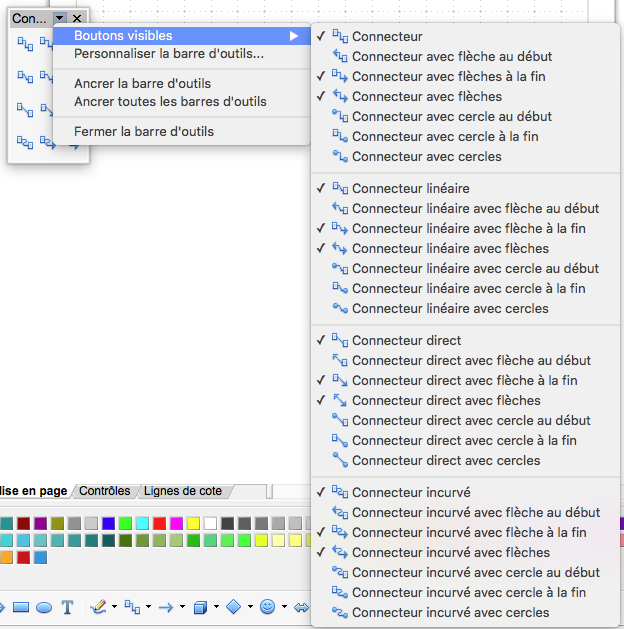Enable Connecteur avec flèche au début

point(466,57)
